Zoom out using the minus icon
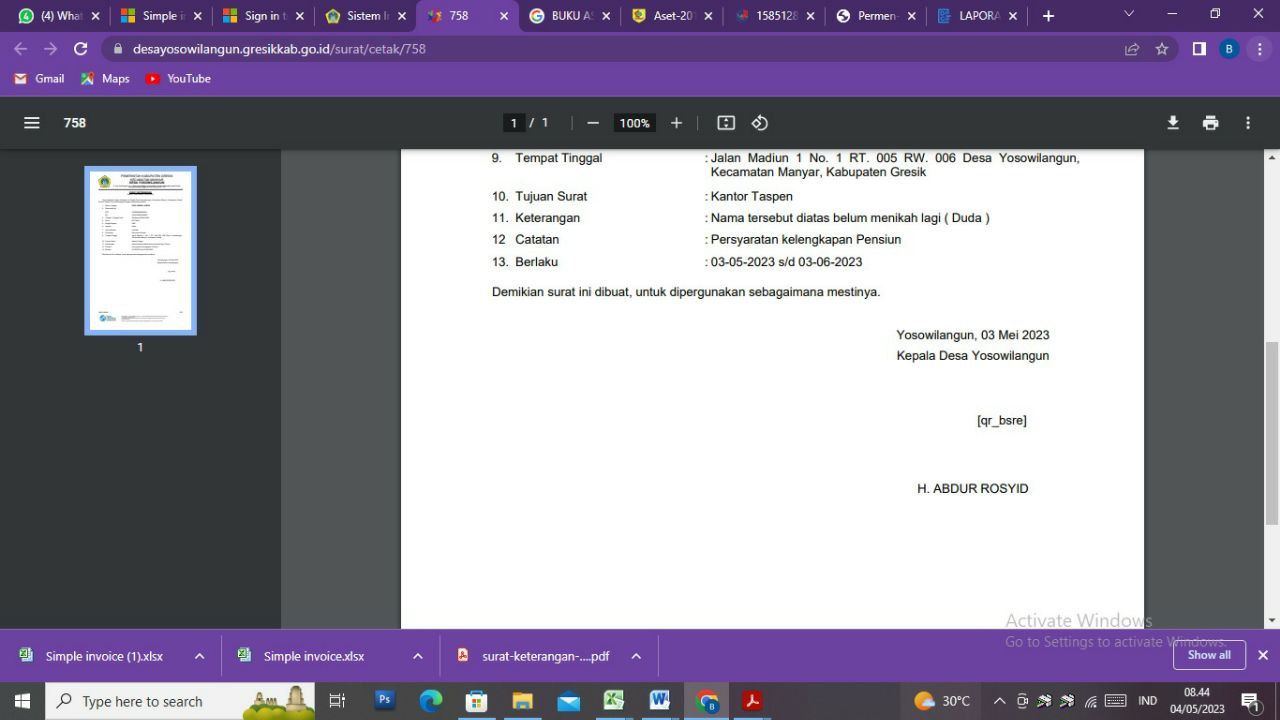Viewport: 1280px width, 720px height. click(x=592, y=122)
